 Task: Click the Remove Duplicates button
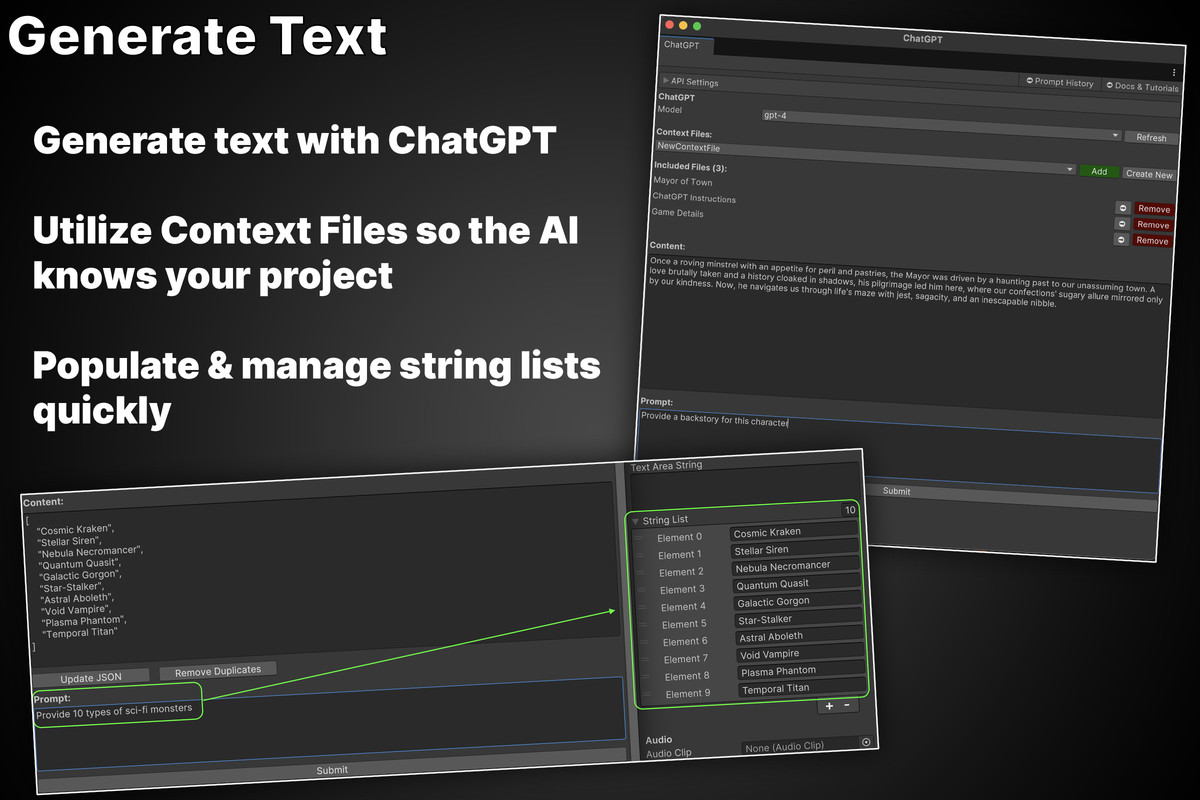218,671
